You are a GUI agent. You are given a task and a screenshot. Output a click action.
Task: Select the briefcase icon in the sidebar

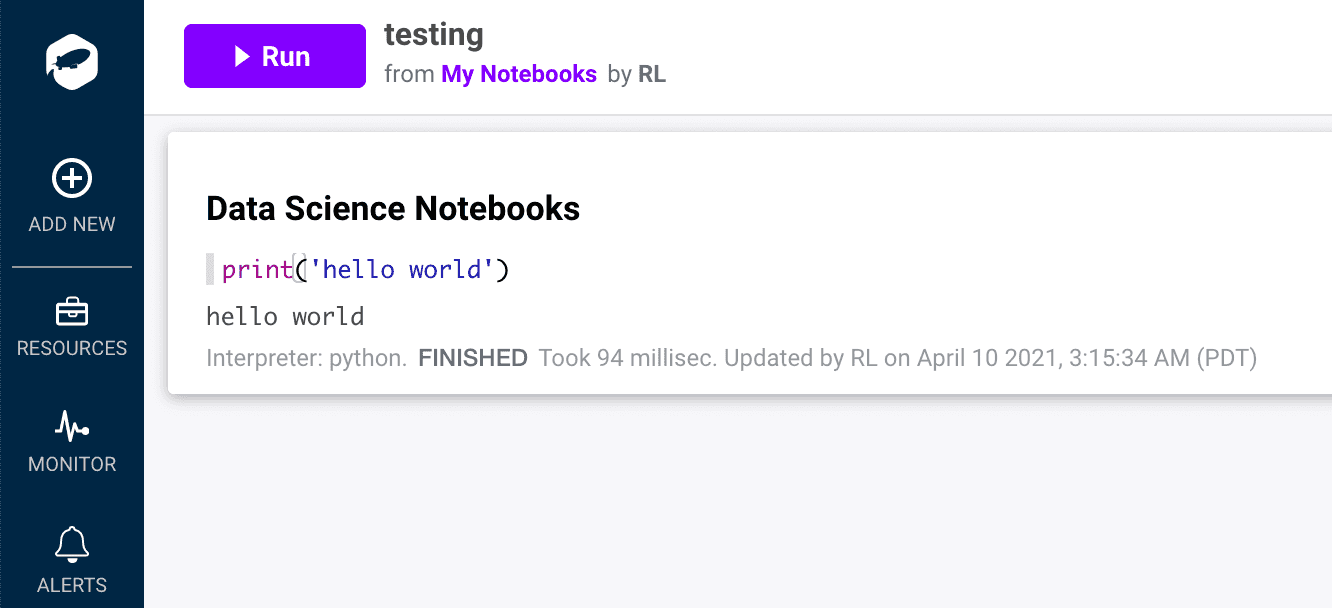pyautogui.click(x=71, y=312)
